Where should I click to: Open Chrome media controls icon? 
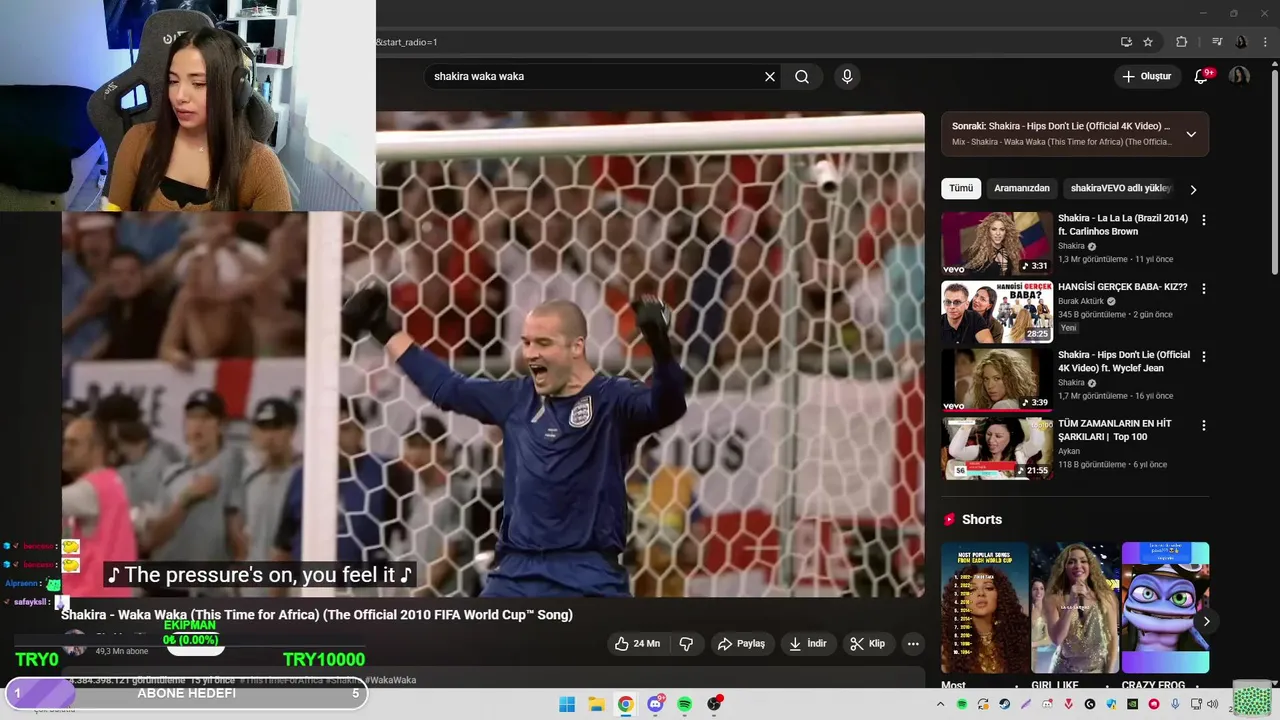coord(1217,42)
